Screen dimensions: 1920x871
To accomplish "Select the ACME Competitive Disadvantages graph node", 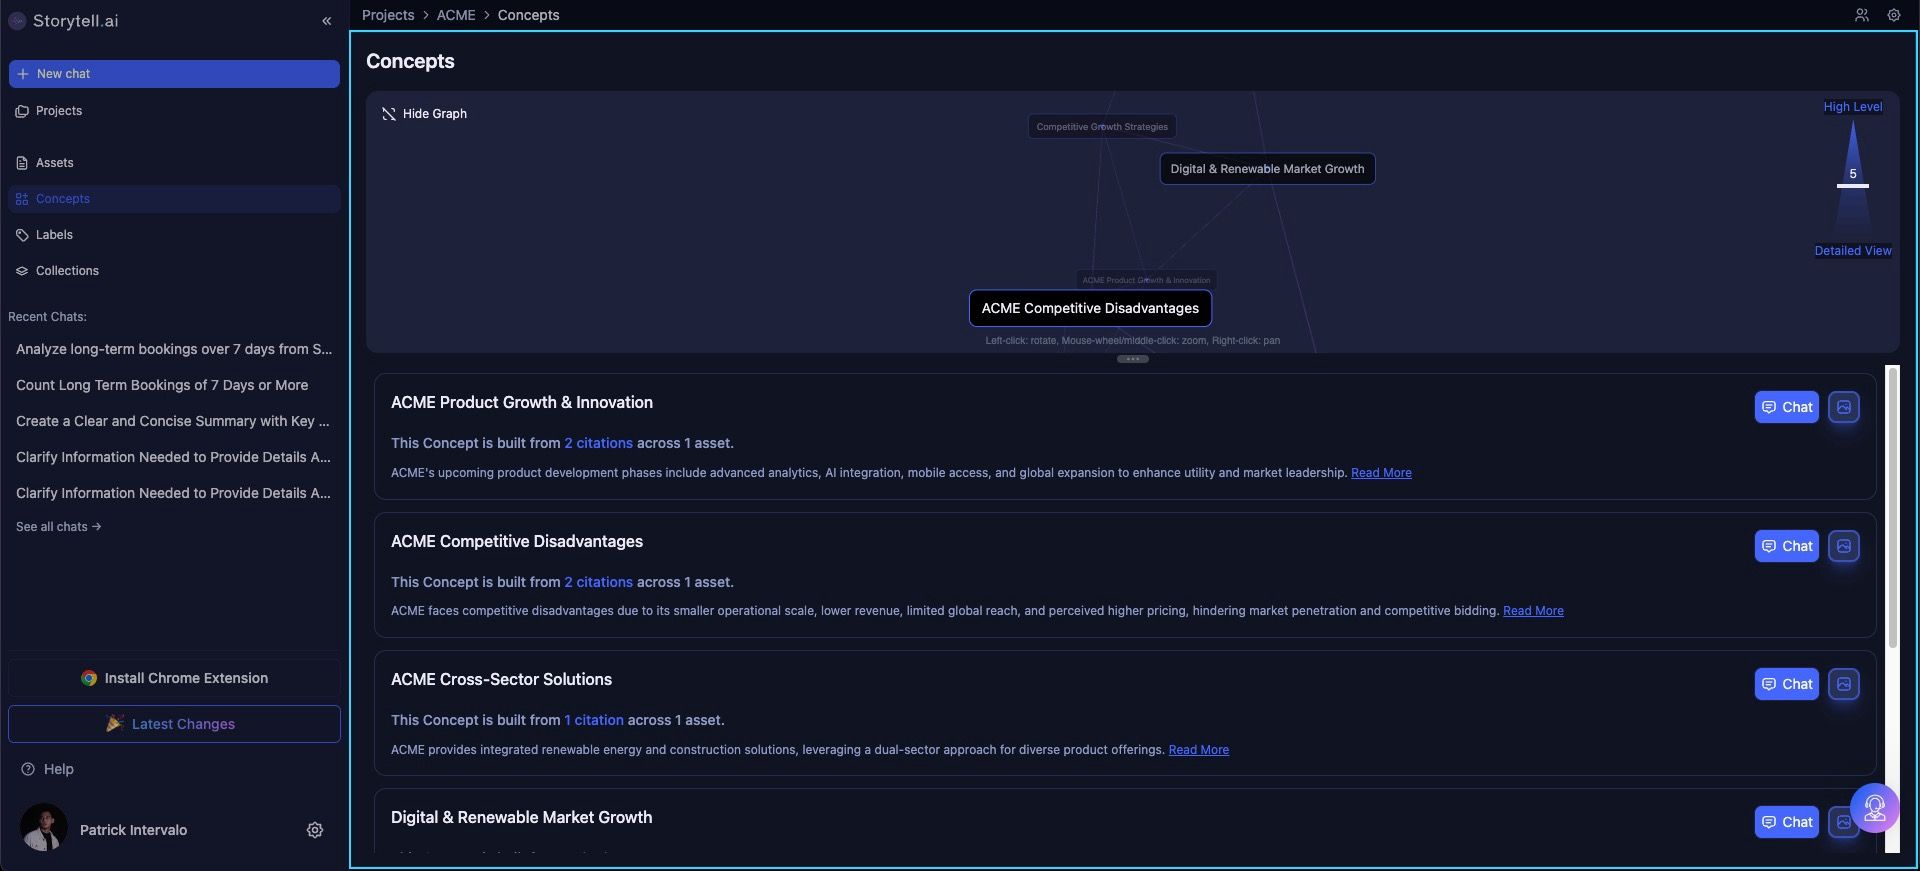I will pos(1090,308).
